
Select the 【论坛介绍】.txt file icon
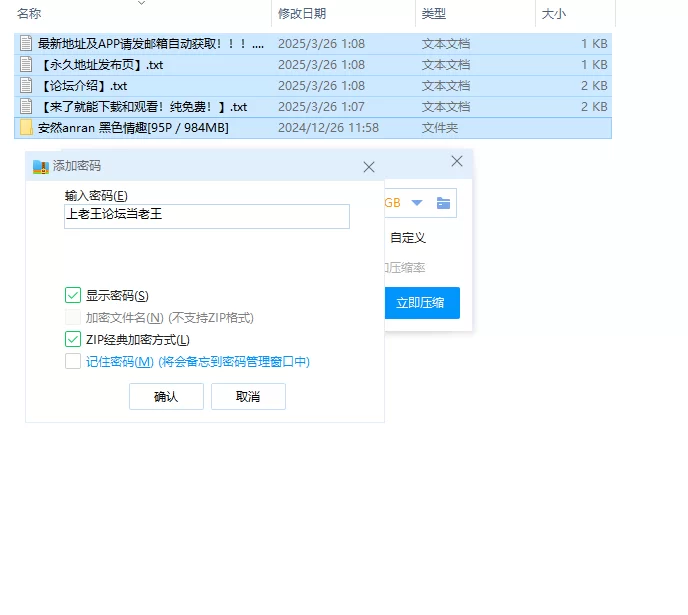(x=26, y=86)
